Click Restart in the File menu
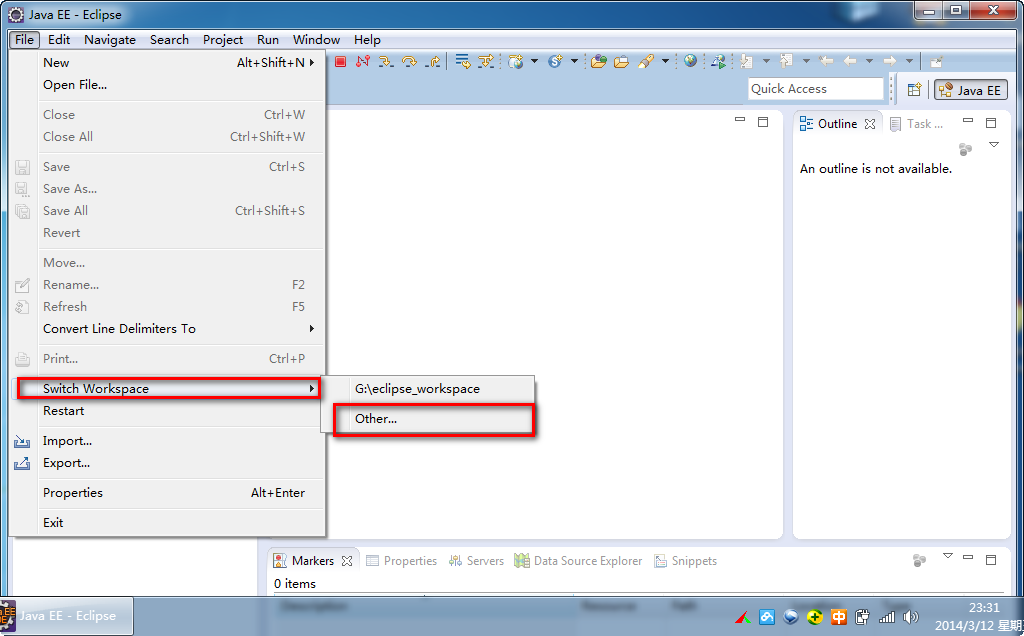Screen dimensions: 1024x636 pos(63,411)
